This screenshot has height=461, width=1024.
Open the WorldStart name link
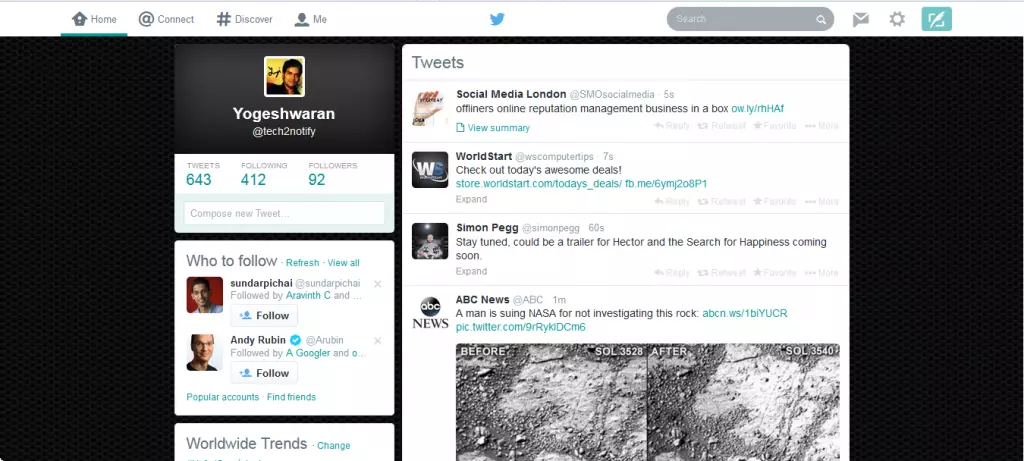pyautogui.click(x=484, y=157)
